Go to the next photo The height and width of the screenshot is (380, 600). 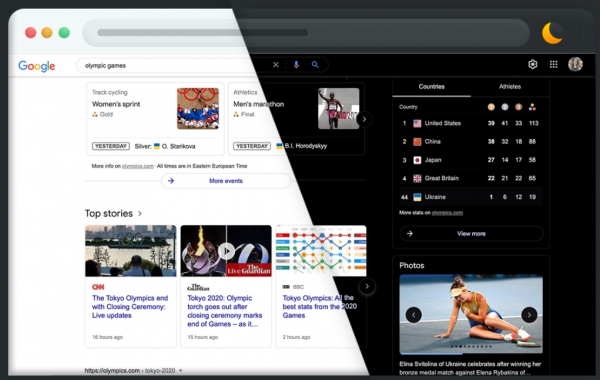[x=529, y=315]
